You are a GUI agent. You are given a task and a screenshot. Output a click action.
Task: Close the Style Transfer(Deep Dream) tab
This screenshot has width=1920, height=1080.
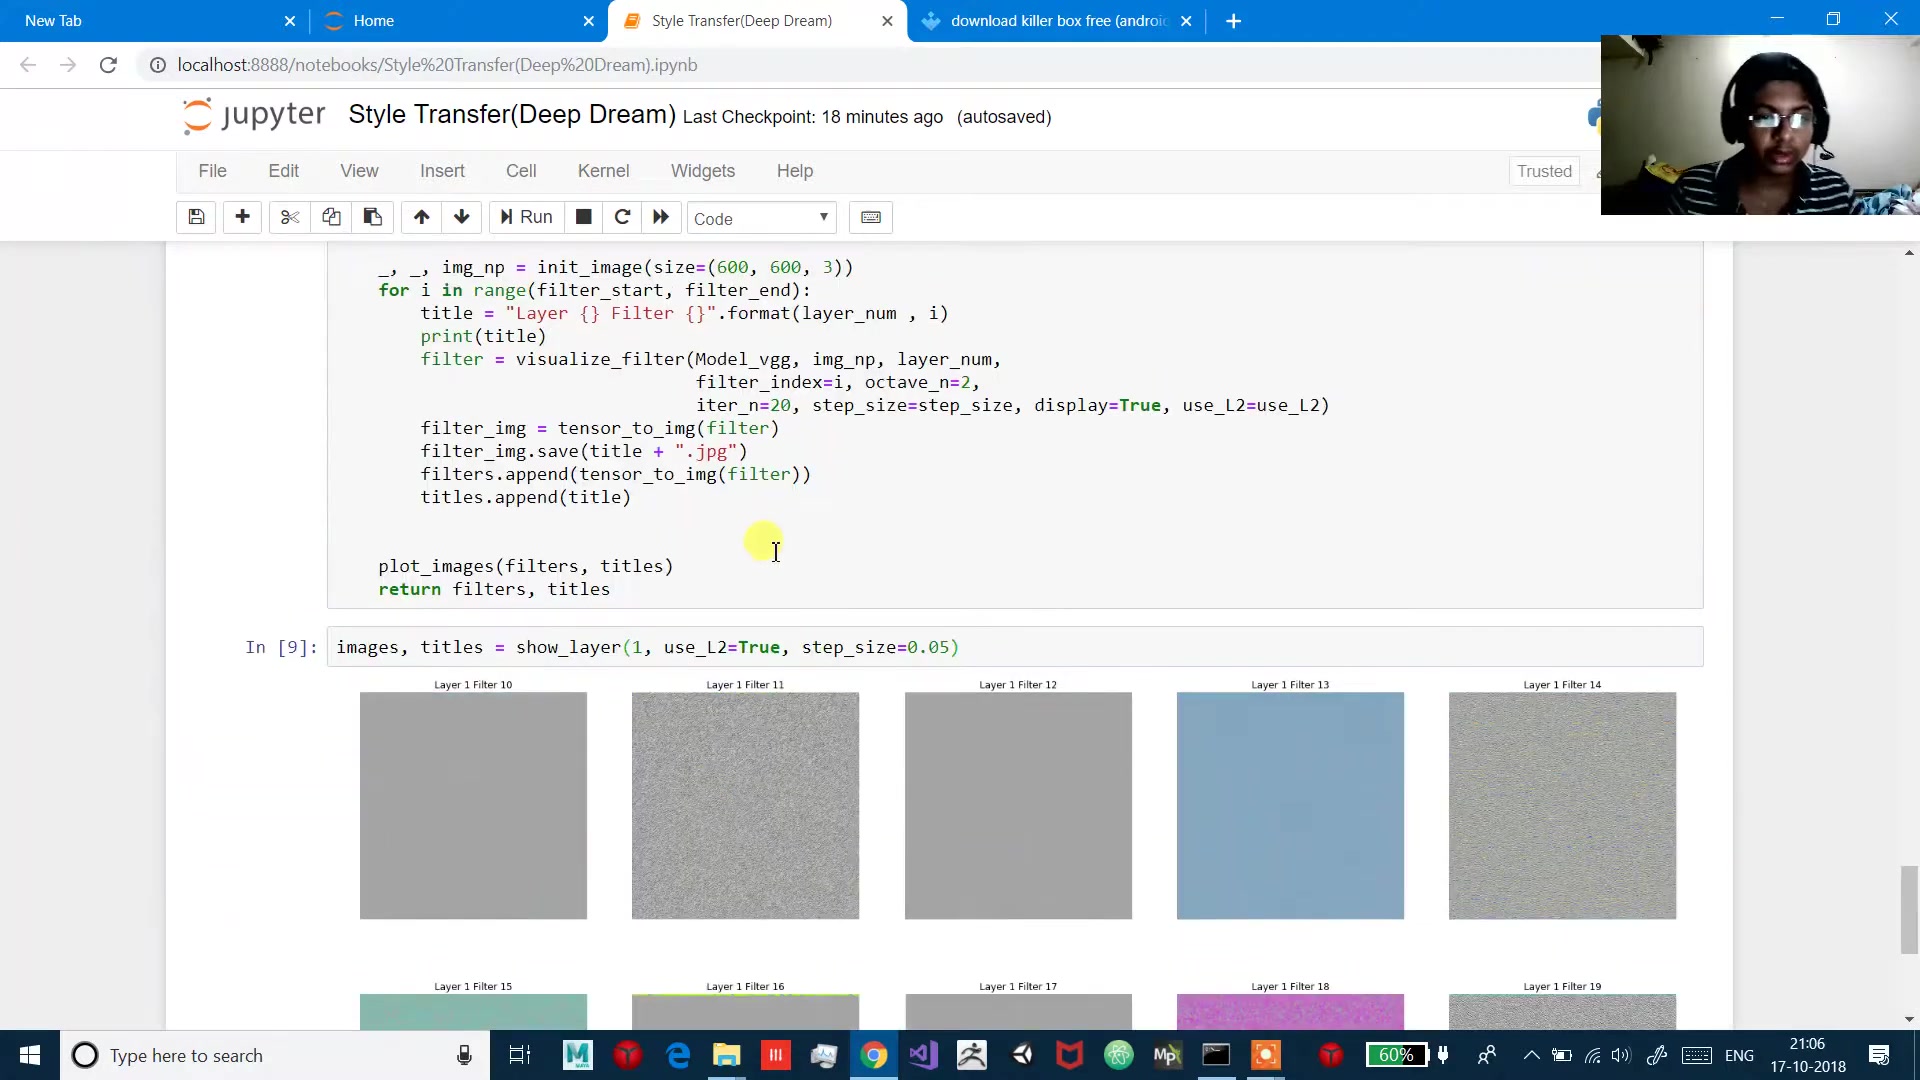(887, 21)
